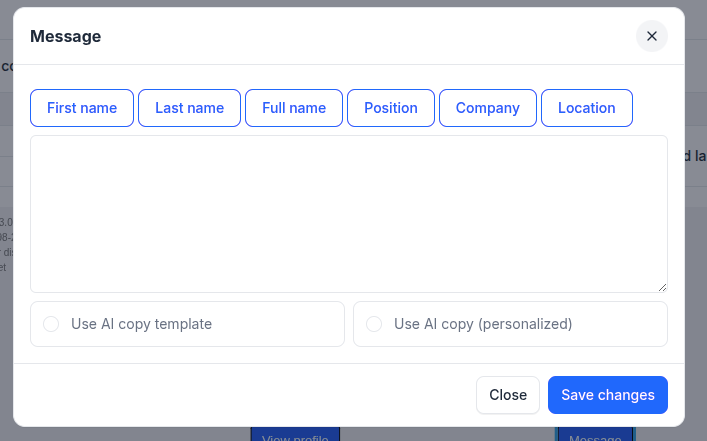Insert the Position variable

pyautogui.click(x=390, y=108)
